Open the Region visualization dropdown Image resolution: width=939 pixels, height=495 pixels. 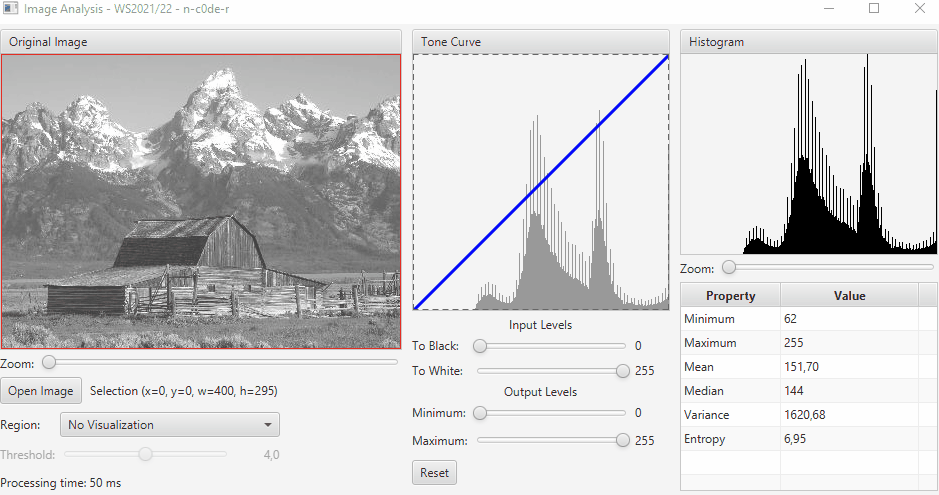[169, 425]
